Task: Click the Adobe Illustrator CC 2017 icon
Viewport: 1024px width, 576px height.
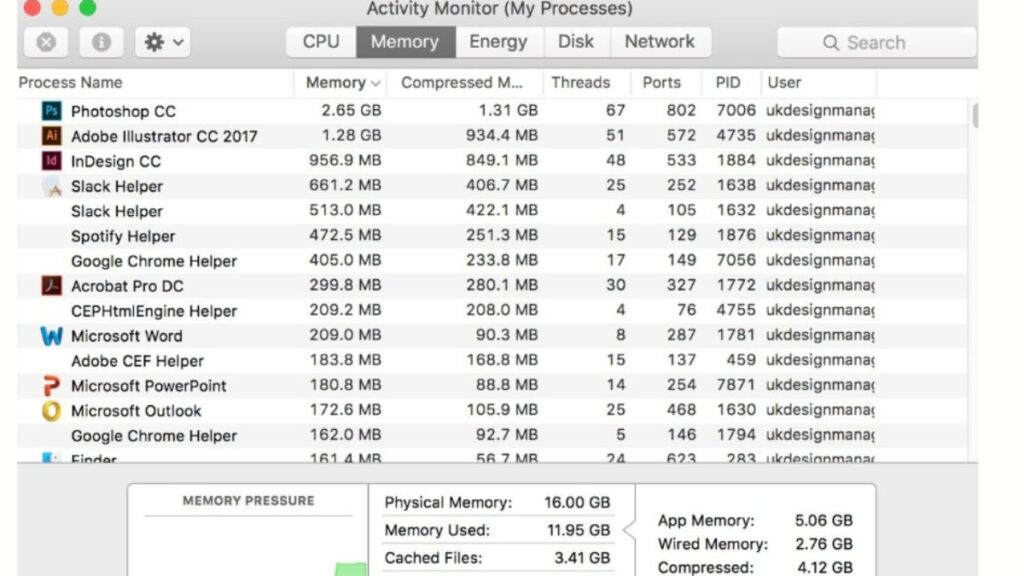Action: (52, 135)
